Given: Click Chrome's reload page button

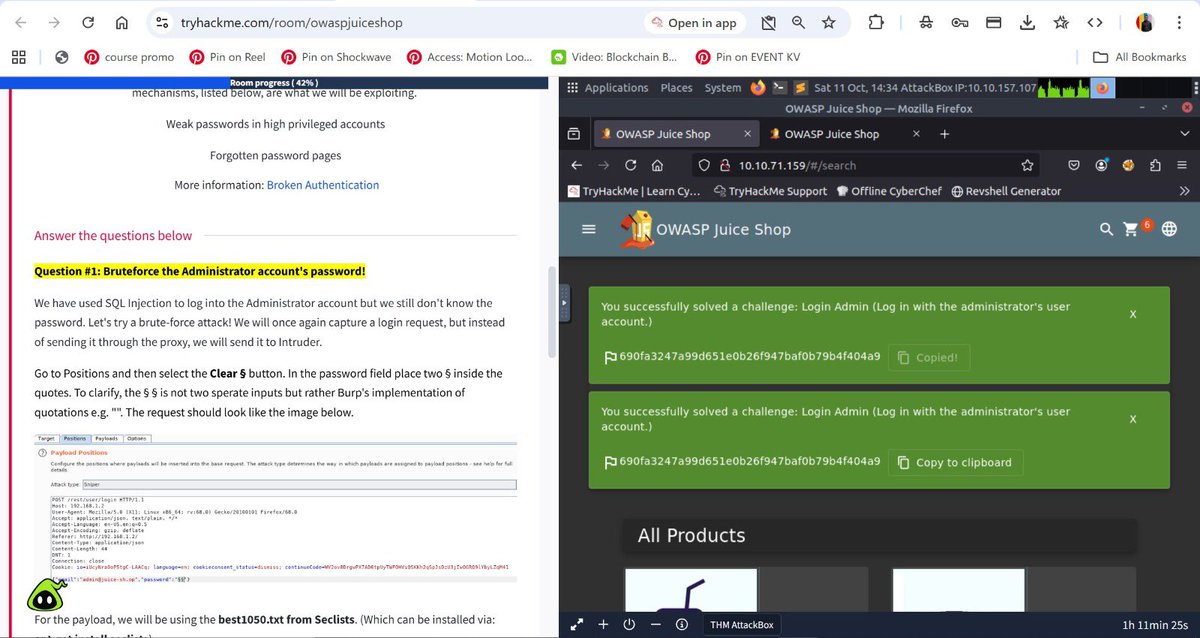Looking at the screenshot, I should click(88, 23).
